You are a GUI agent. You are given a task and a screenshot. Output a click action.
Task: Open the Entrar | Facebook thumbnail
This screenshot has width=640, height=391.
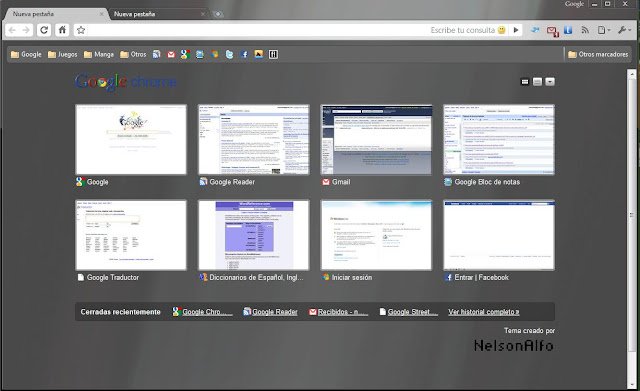499,235
